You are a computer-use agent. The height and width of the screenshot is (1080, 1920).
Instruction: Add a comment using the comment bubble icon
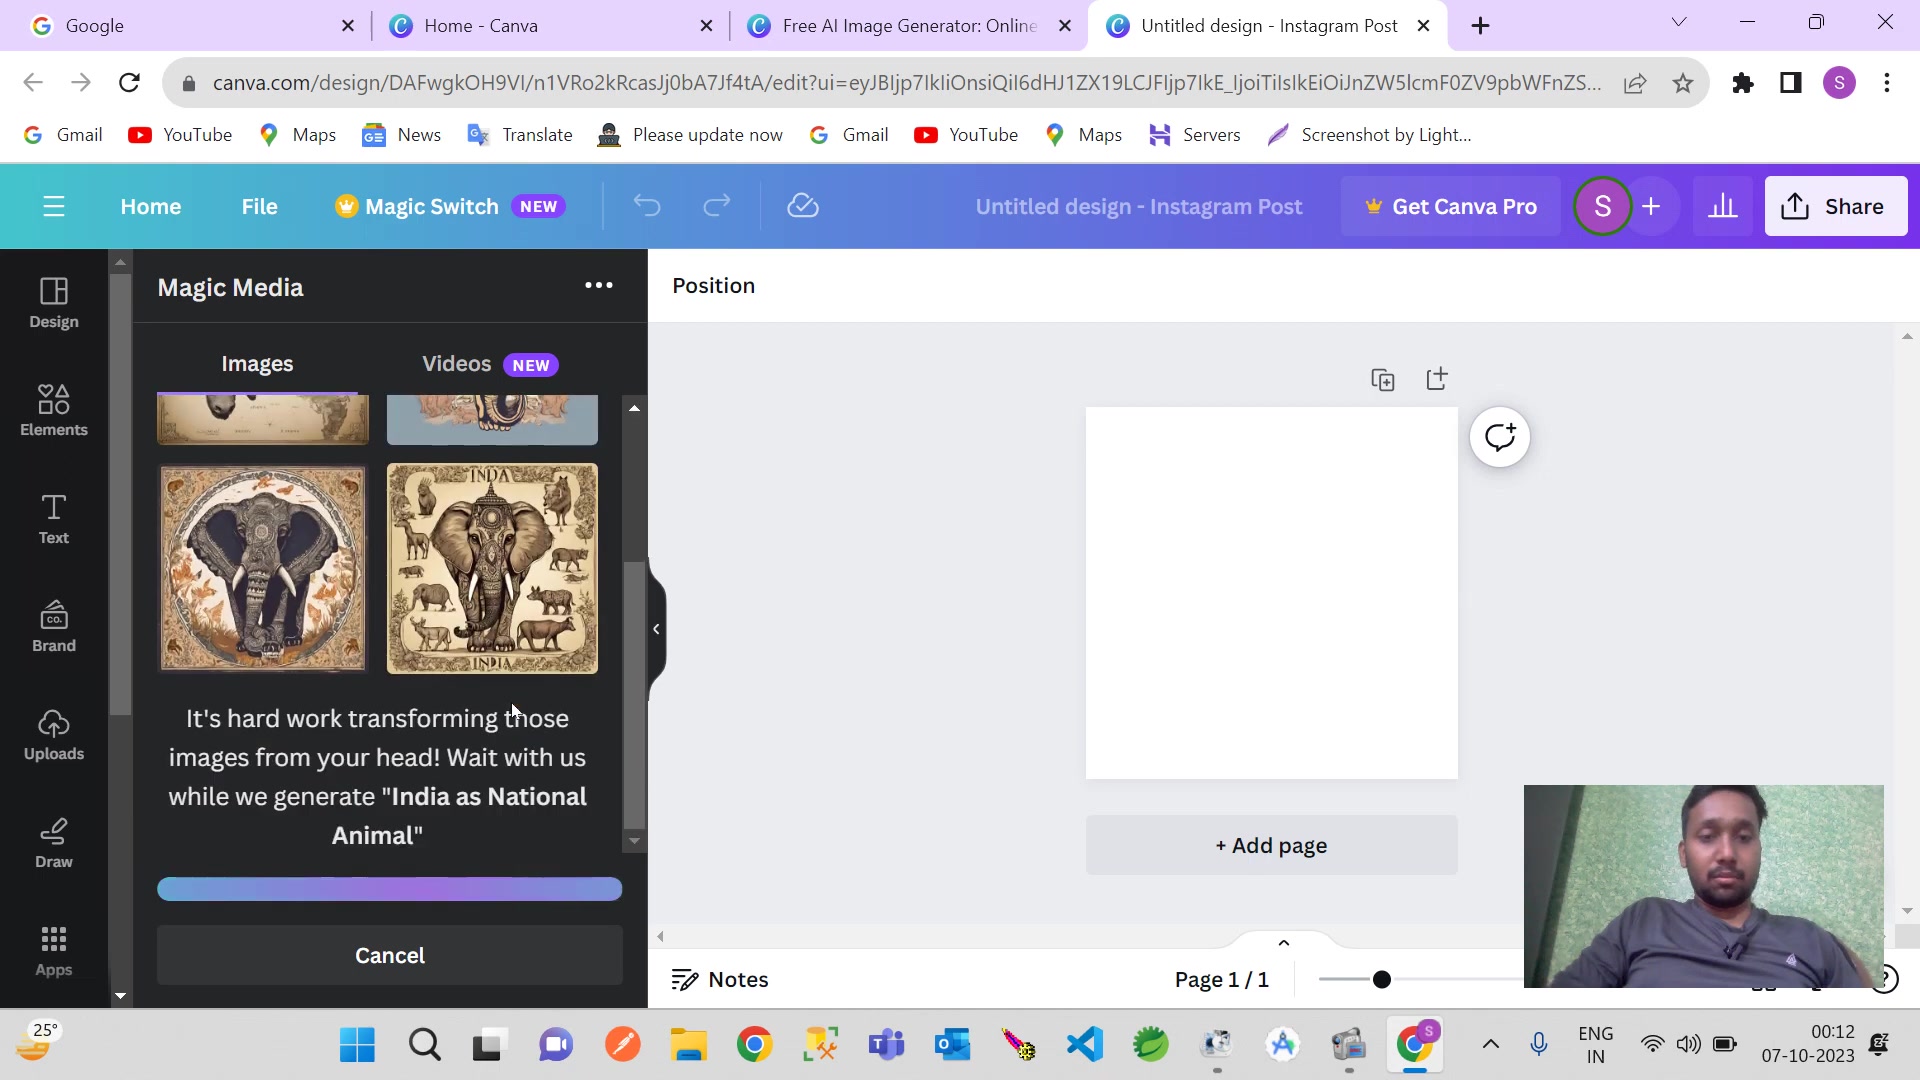point(1500,437)
